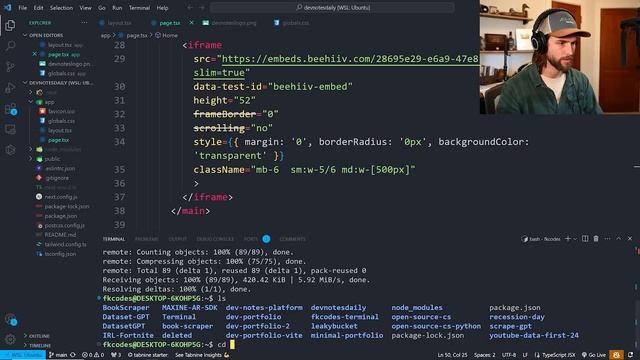
Task: Close the page.tsx editor tab
Action: (x=191, y=23)
